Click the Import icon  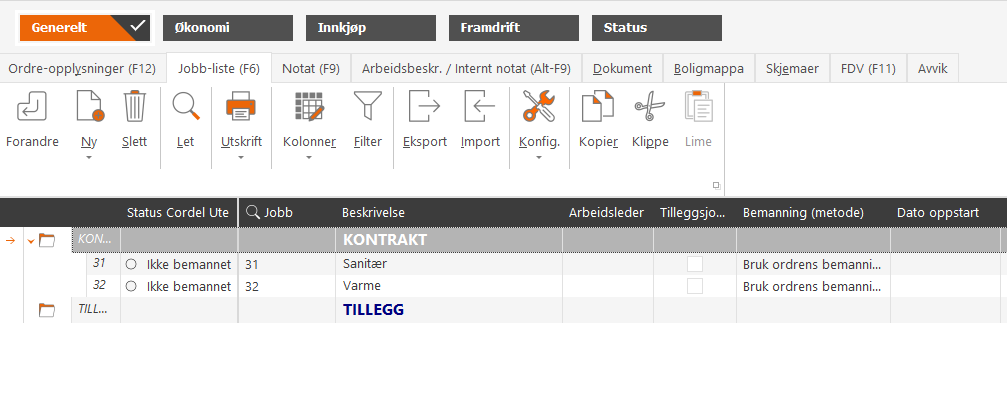pyautogui.click(x=480, y=106)
